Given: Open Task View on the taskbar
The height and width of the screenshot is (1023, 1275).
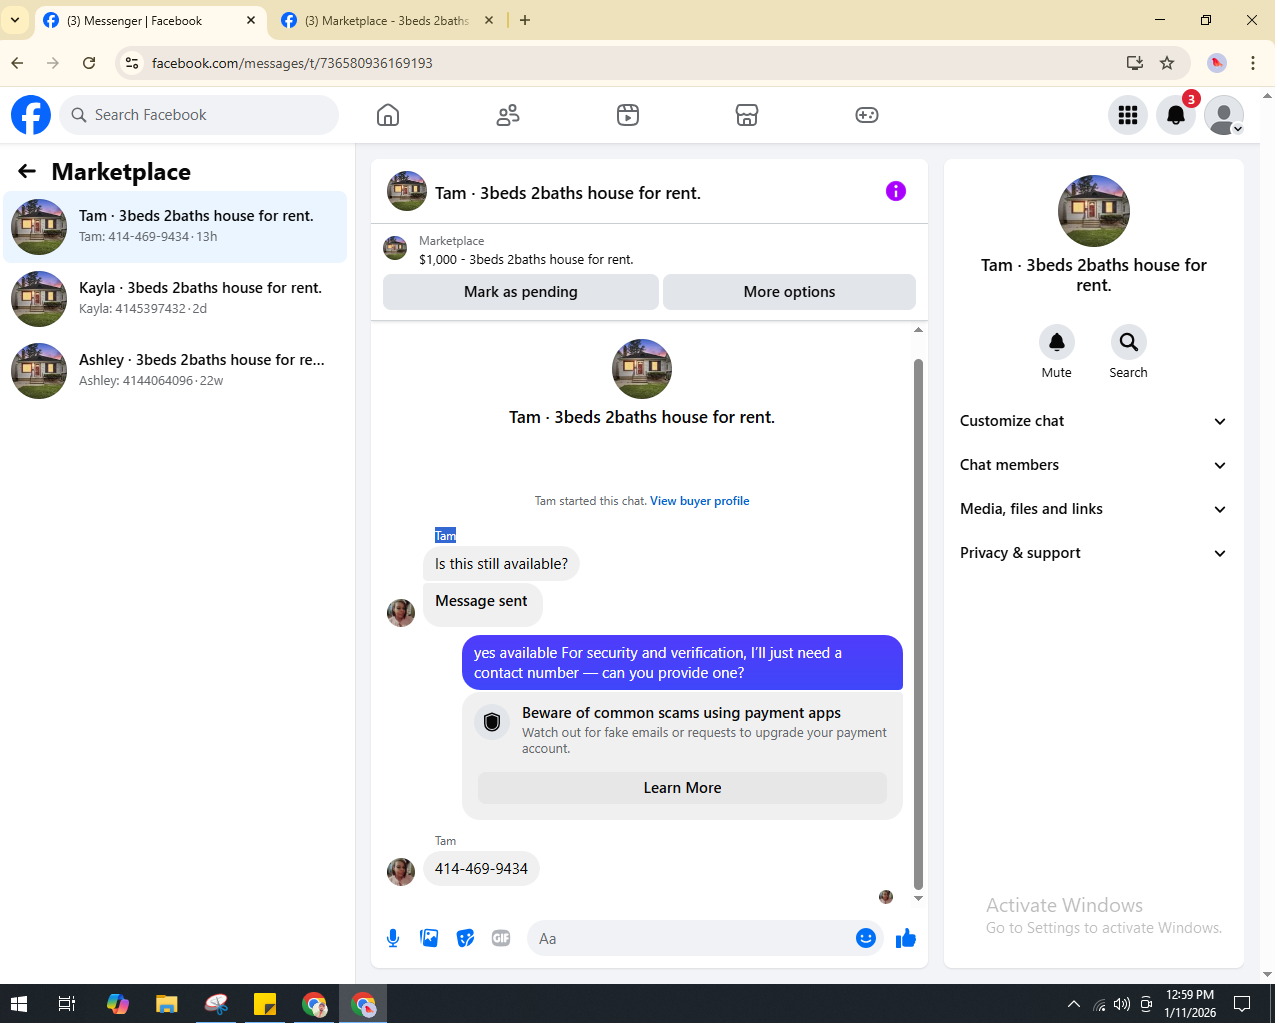Looking at the screenshot, I should click(67, 1004).
